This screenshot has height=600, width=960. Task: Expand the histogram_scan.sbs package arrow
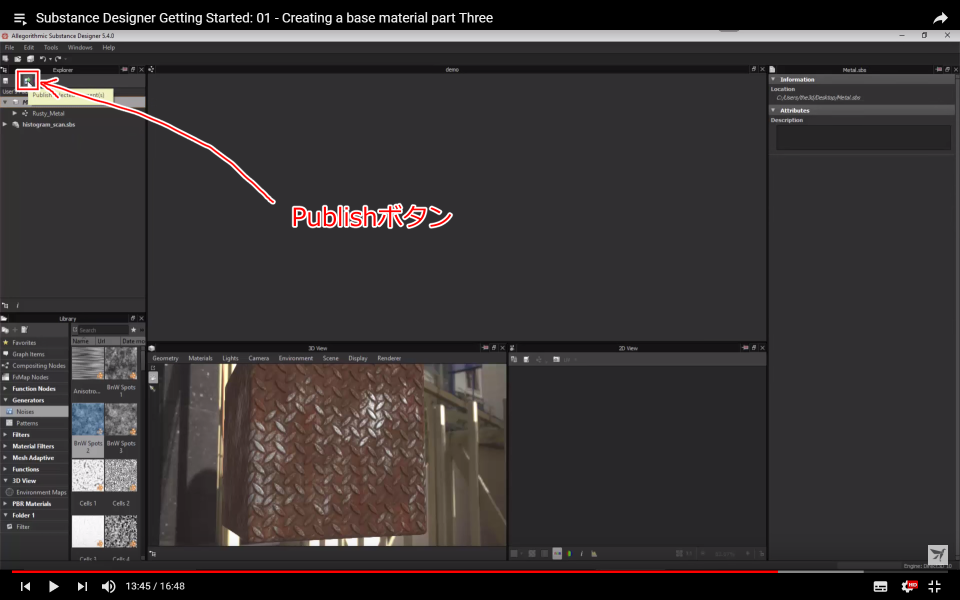coord(5,124)
